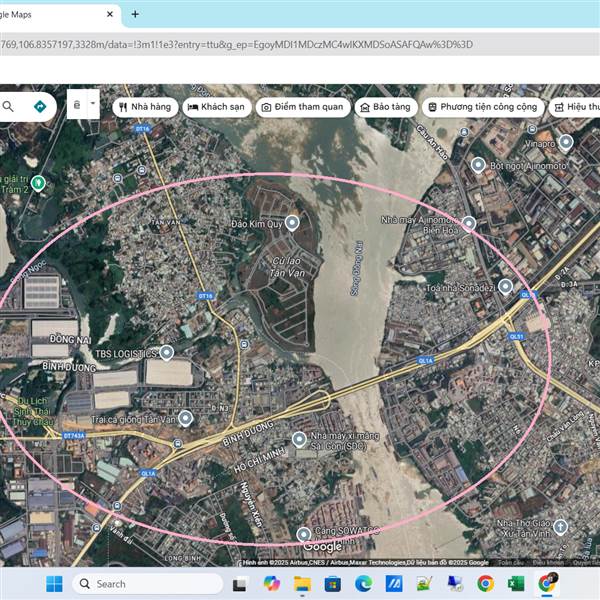Image resolution: width=600 pixels, height=600 pixels.
Task: Open Microsoft Store from the taskbar
Action: pos(333,584)
